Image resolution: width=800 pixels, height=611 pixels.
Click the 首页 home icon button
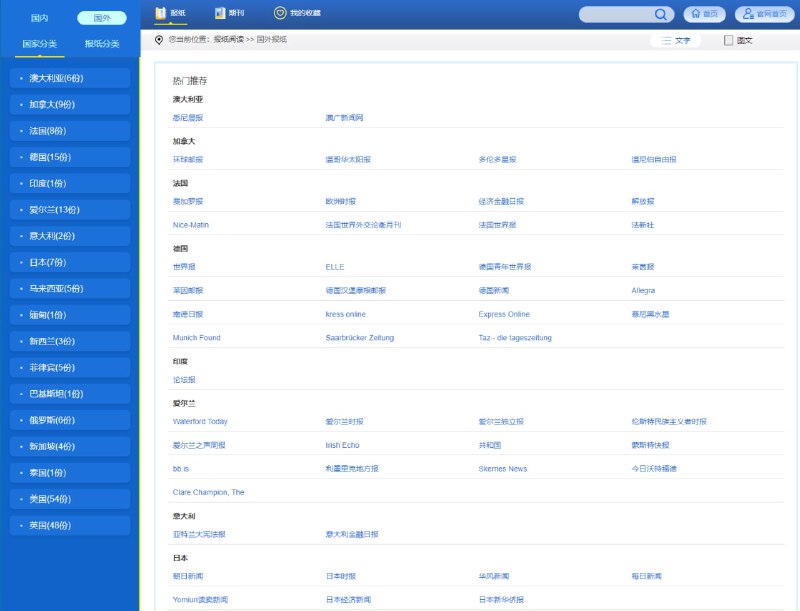[696, 14]
